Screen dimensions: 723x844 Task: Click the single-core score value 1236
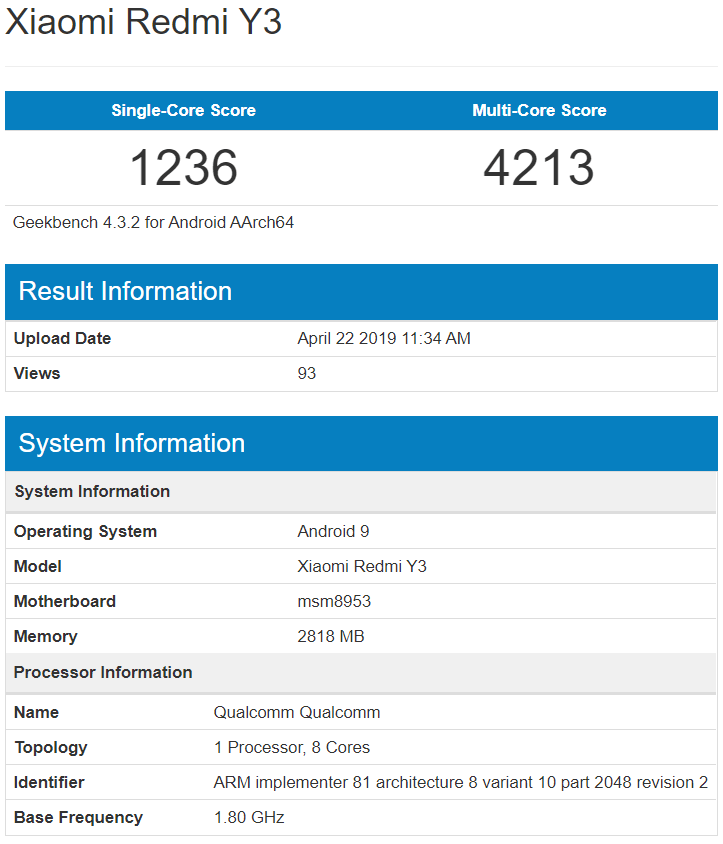tap(184, 167)
